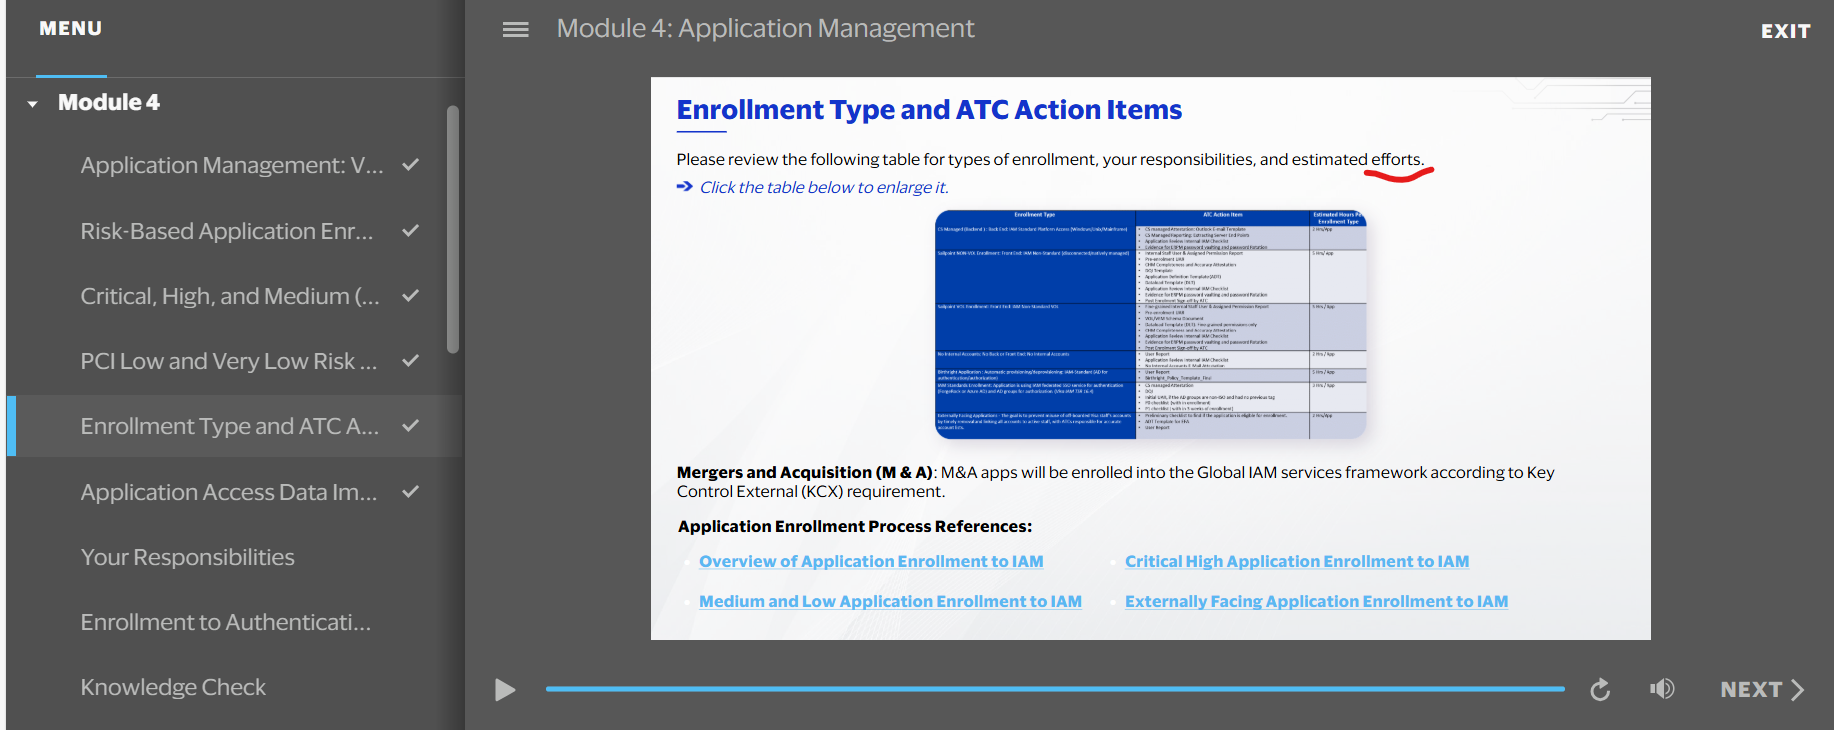Open the MENU tab
1834x730 pixels.
tap(71, 28)
